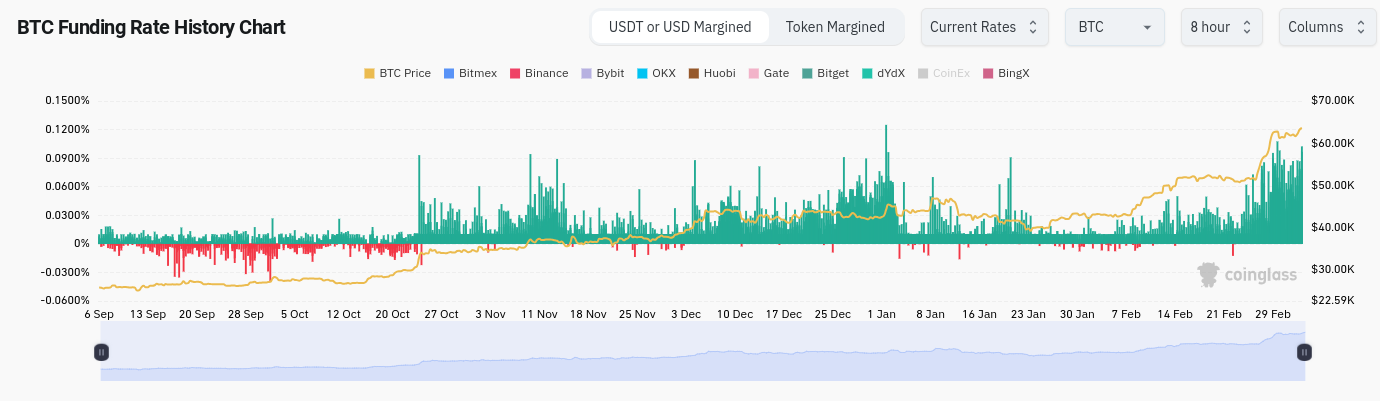The height and width of the screenshot is (401, 1380).
Task: Toggle Bybit legend marker
Action: click(587, 73)
